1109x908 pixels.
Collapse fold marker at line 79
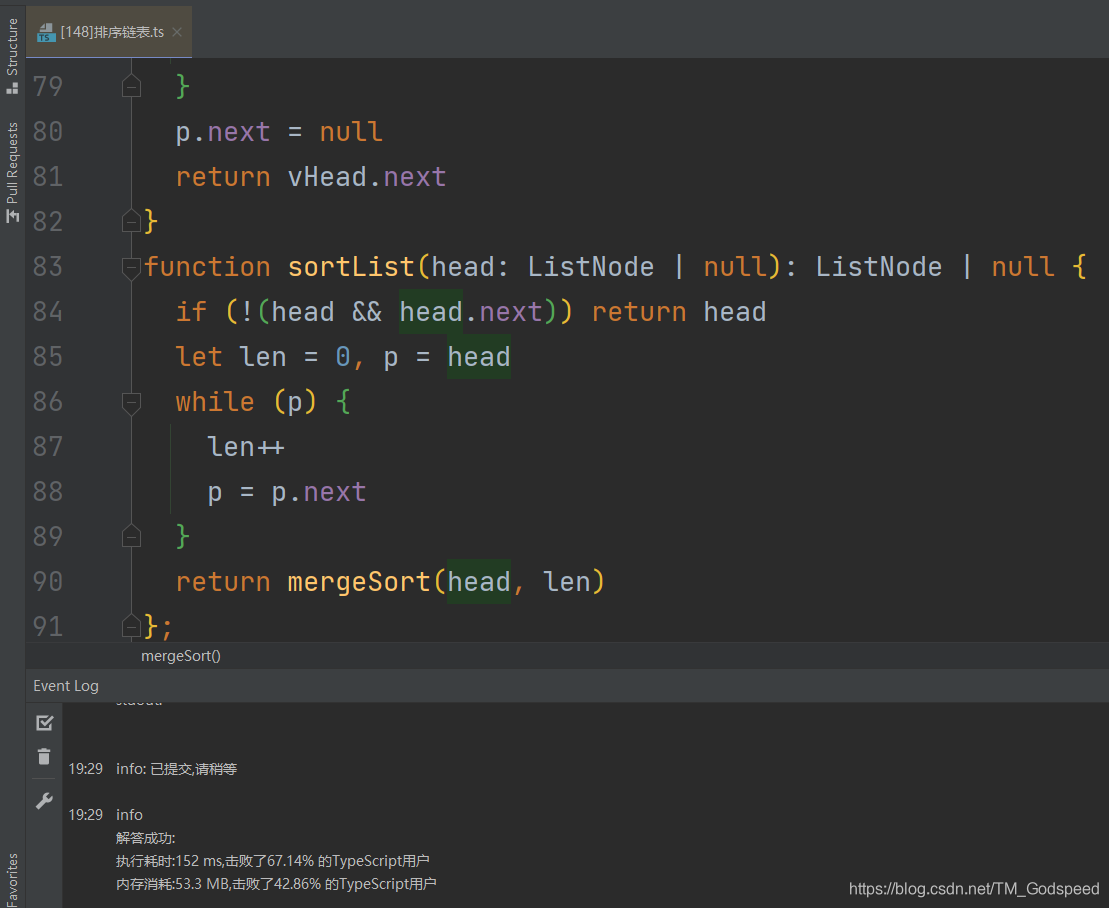pyautogui.click(x=131, y=86)
